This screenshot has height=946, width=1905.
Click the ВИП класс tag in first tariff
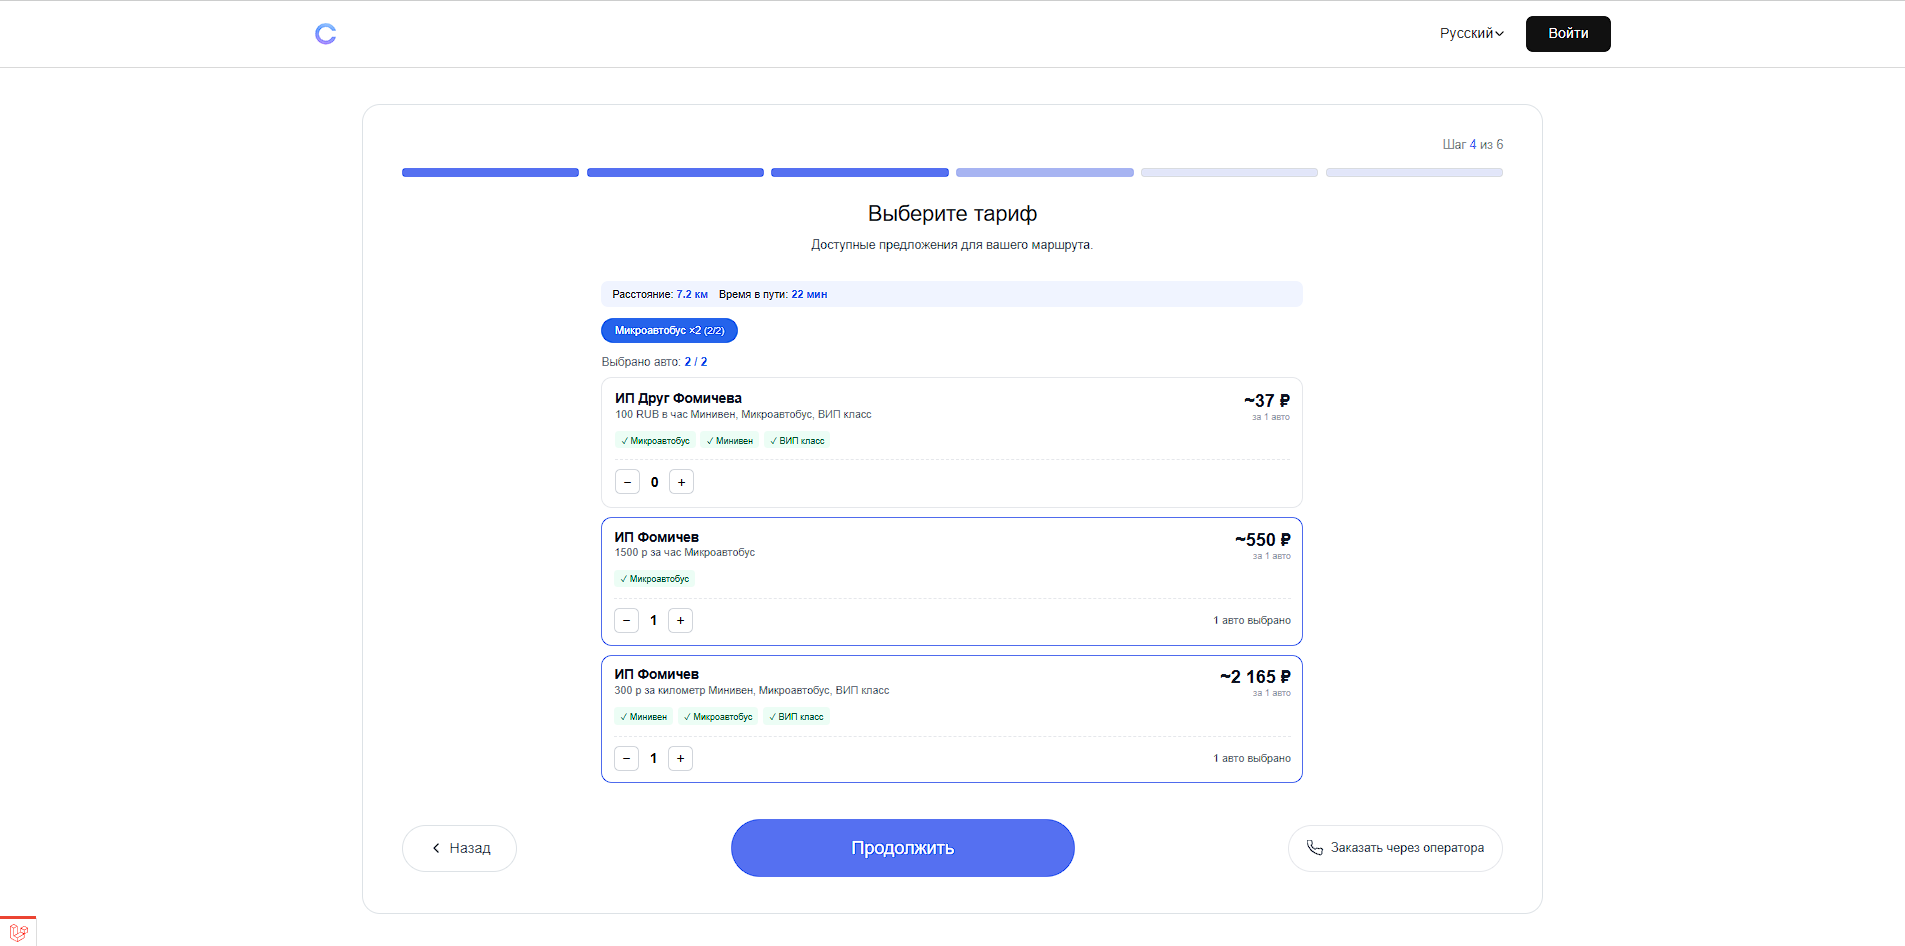tap(797, 441)
